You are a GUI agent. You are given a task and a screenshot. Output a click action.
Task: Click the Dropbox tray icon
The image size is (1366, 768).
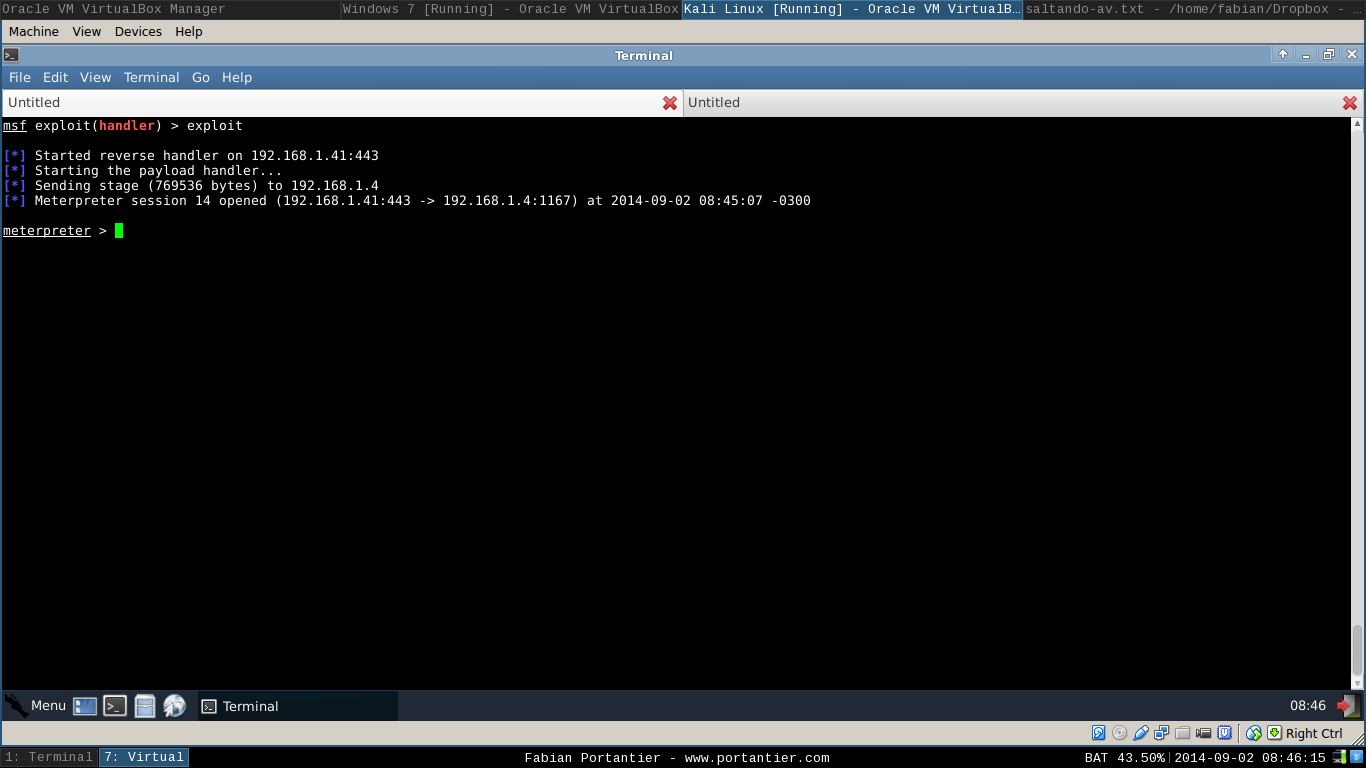(x=1356, y=757)
